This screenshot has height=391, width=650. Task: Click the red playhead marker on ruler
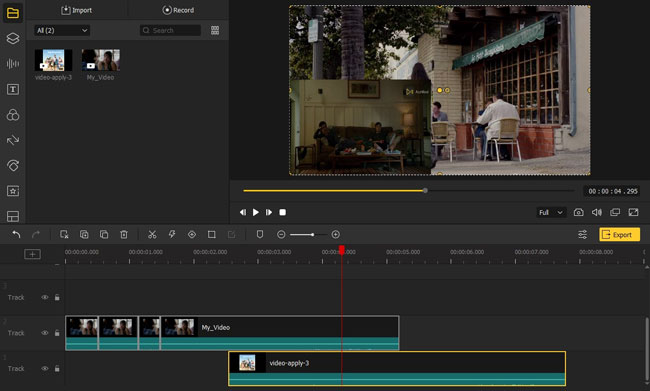[x=342, y=250]
